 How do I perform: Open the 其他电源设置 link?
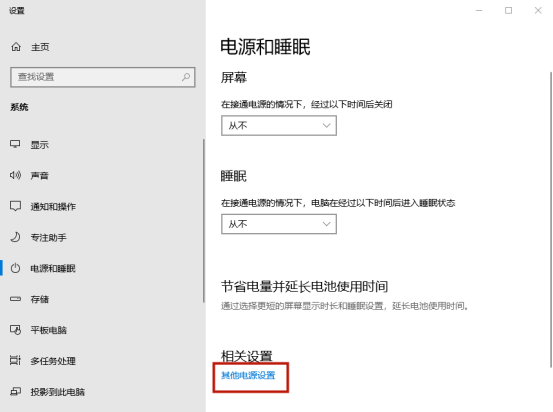248,375
